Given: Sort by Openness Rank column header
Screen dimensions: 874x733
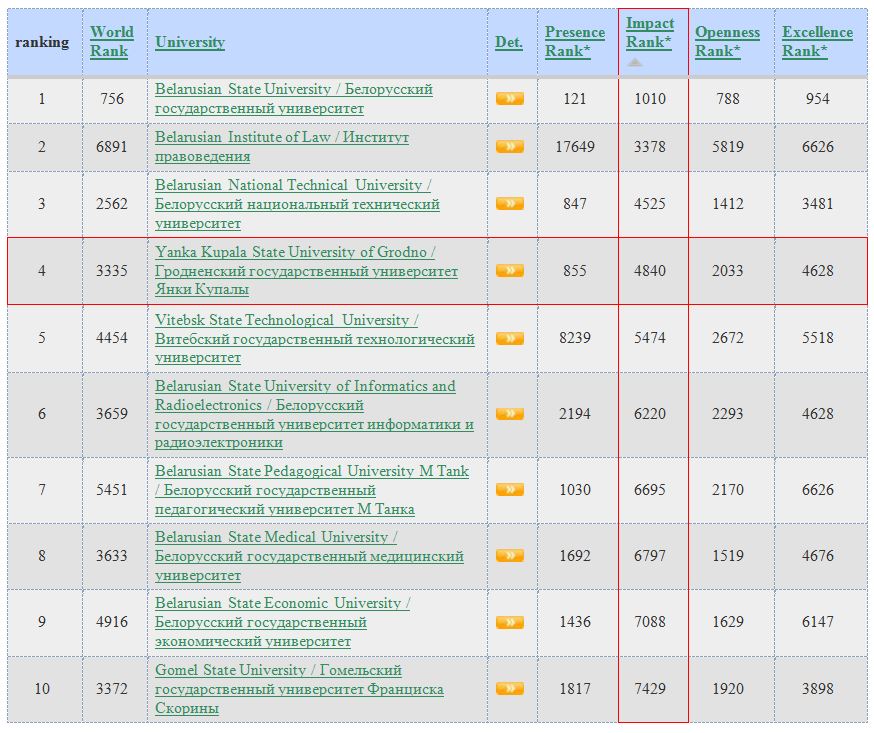Looking at the screenshot, I should click(727, 41).
